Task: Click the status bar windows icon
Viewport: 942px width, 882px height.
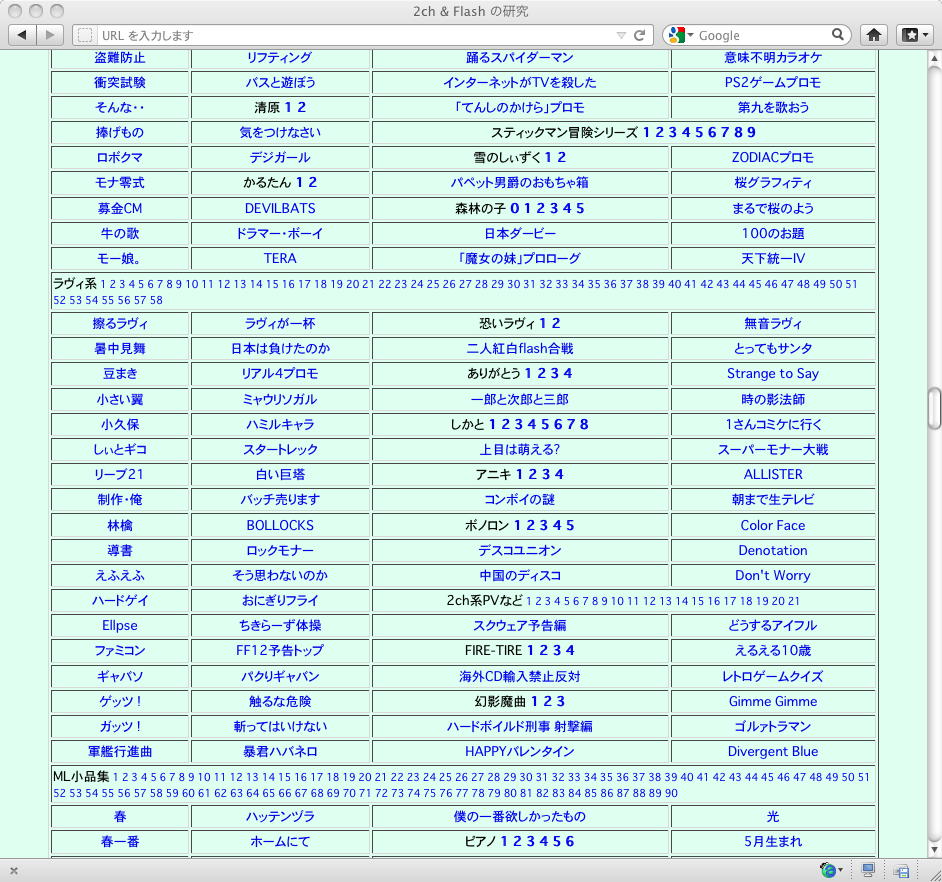Action: 901,870
